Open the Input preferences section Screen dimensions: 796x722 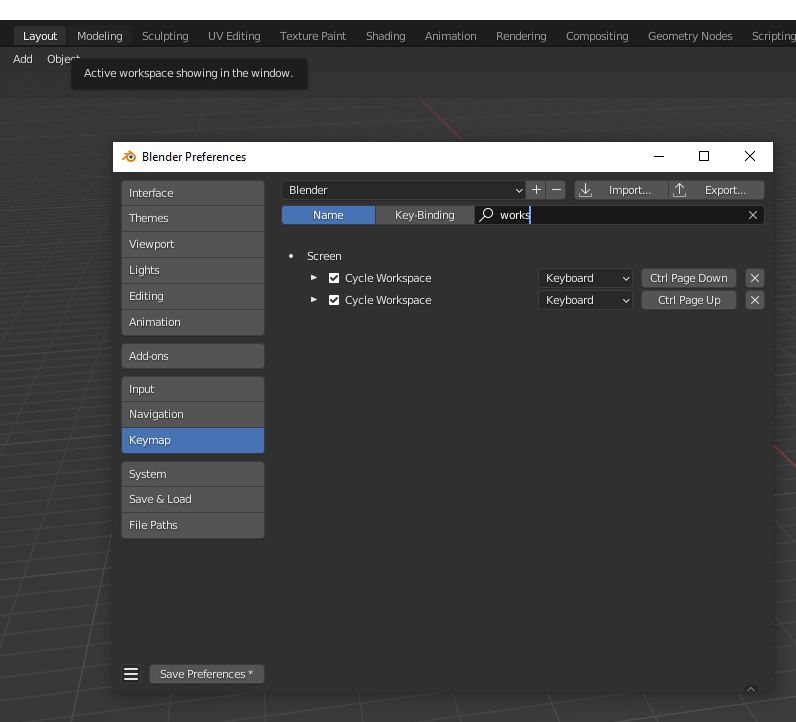(193, 389)
